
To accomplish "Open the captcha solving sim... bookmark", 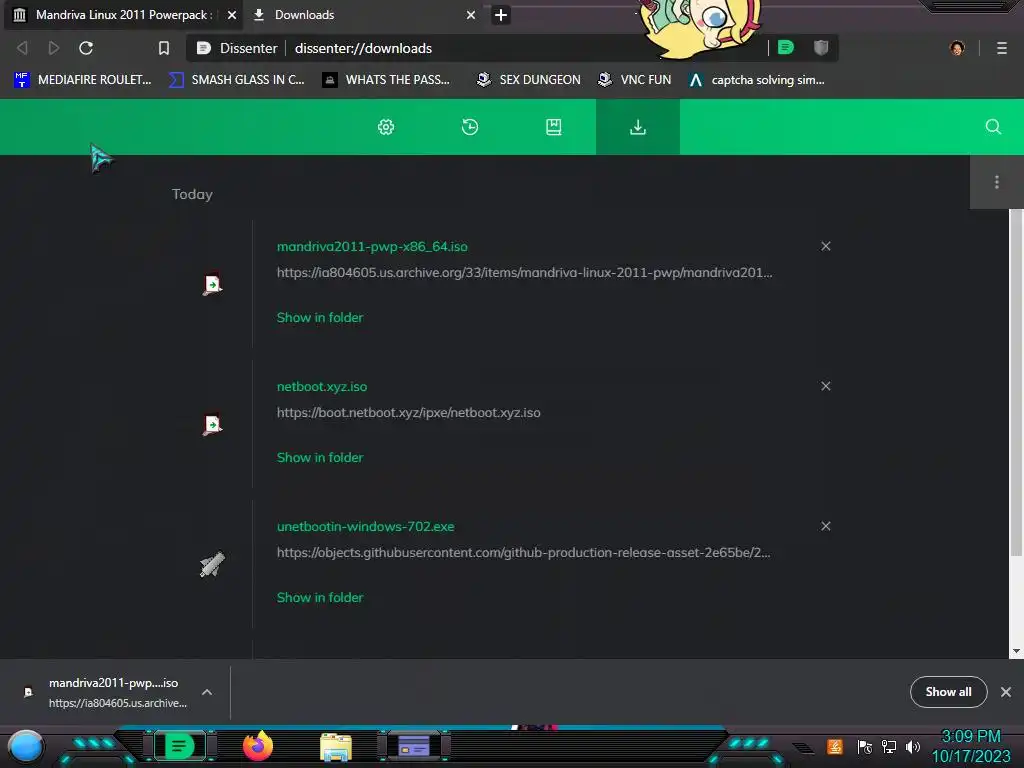I will (x=756, y=80).
